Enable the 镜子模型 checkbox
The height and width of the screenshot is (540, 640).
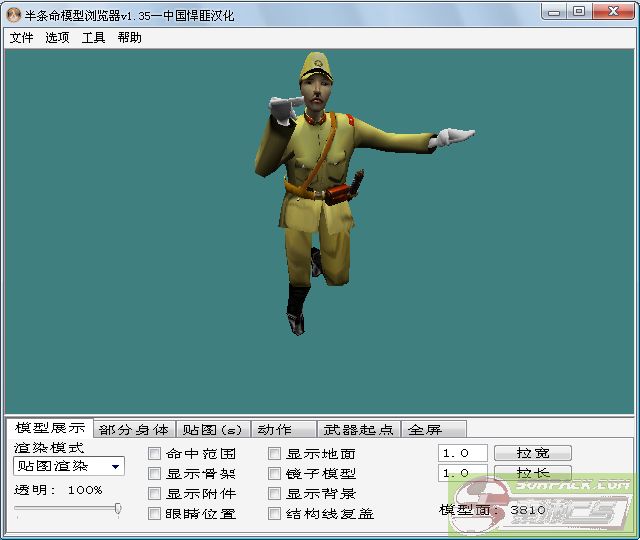tap(275, 474)
